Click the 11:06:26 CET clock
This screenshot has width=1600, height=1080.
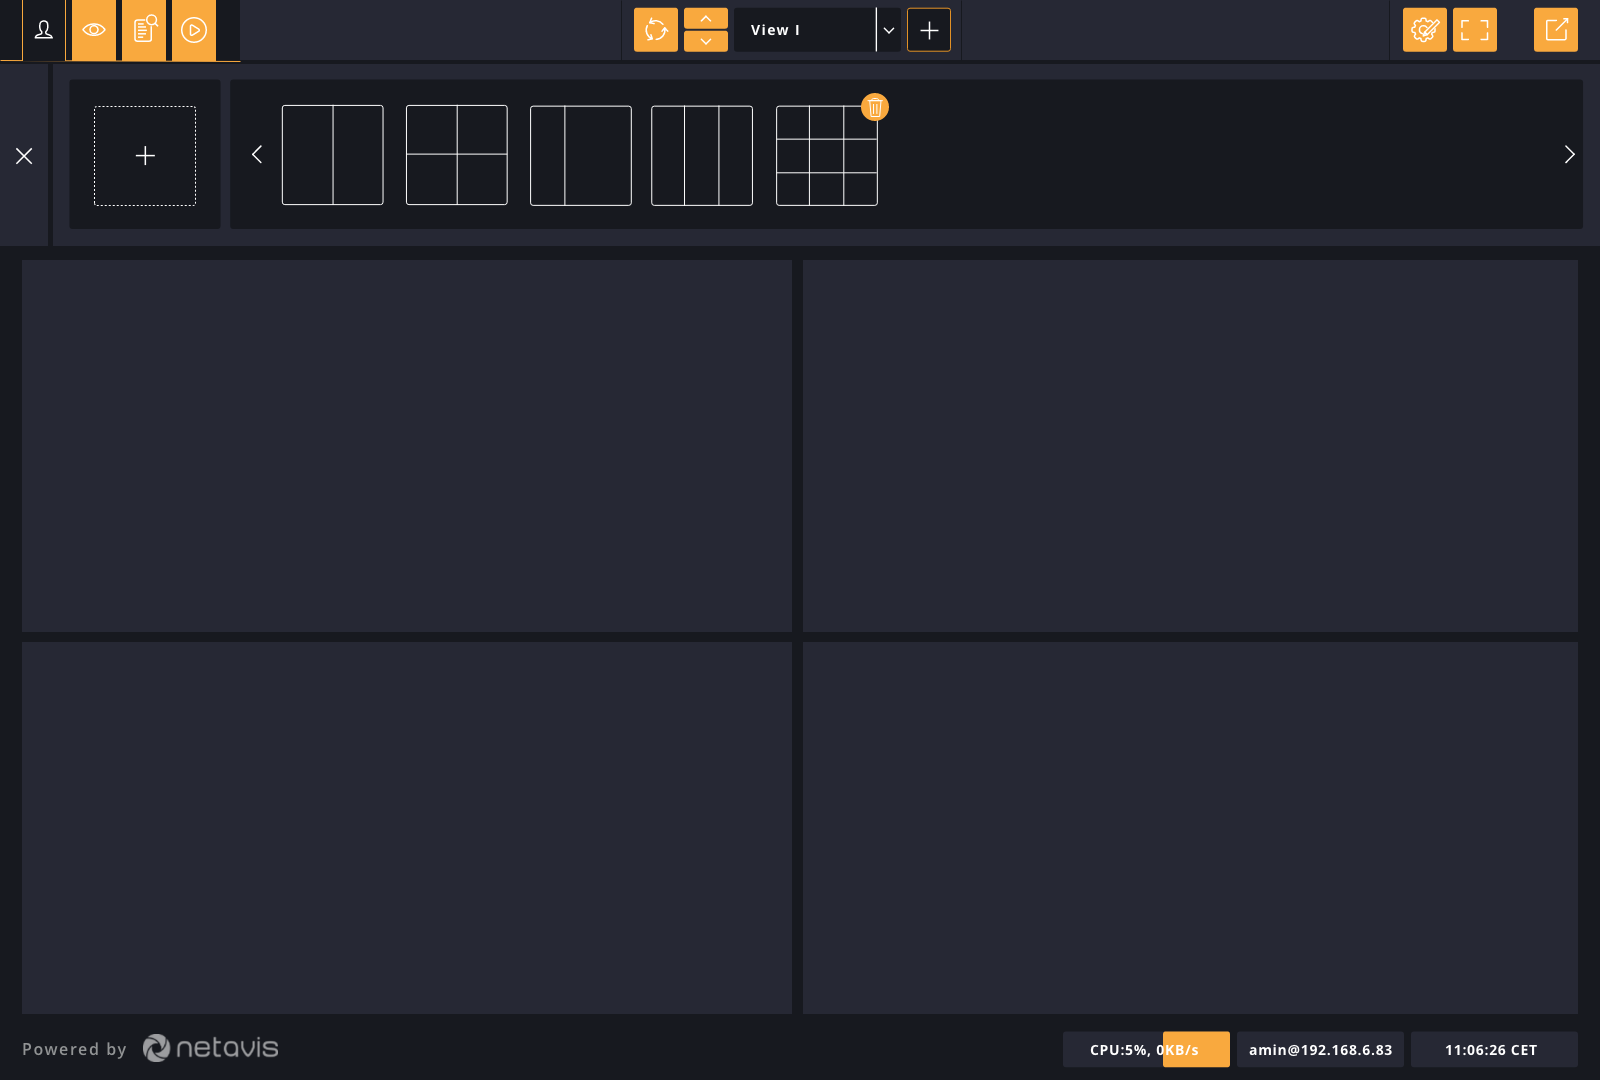pos(1494,1050)
